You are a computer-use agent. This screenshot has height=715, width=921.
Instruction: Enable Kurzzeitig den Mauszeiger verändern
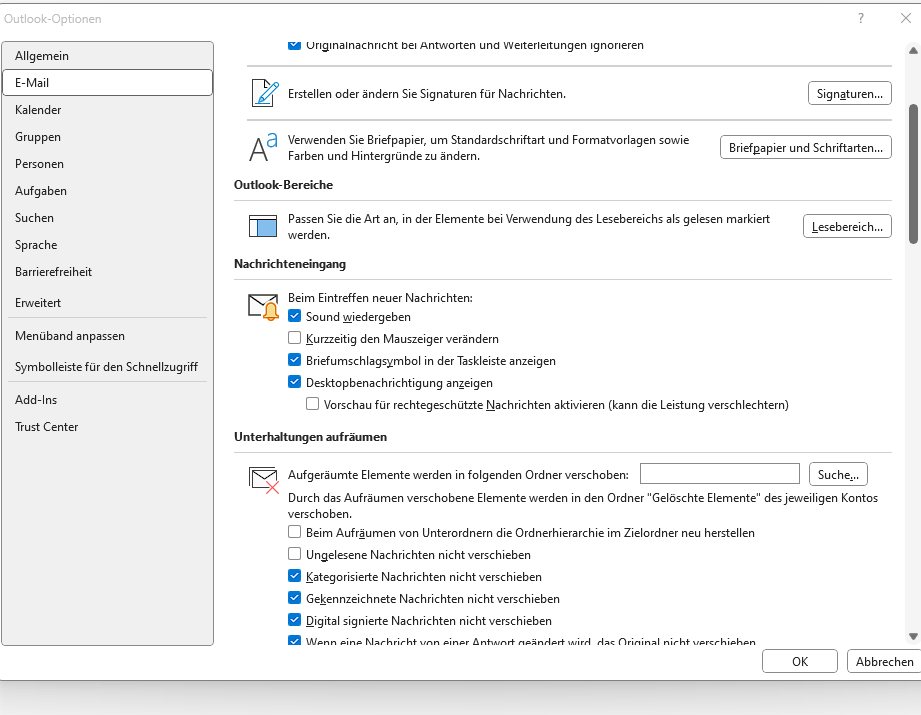pyautogui.click(x=294, y=338)
